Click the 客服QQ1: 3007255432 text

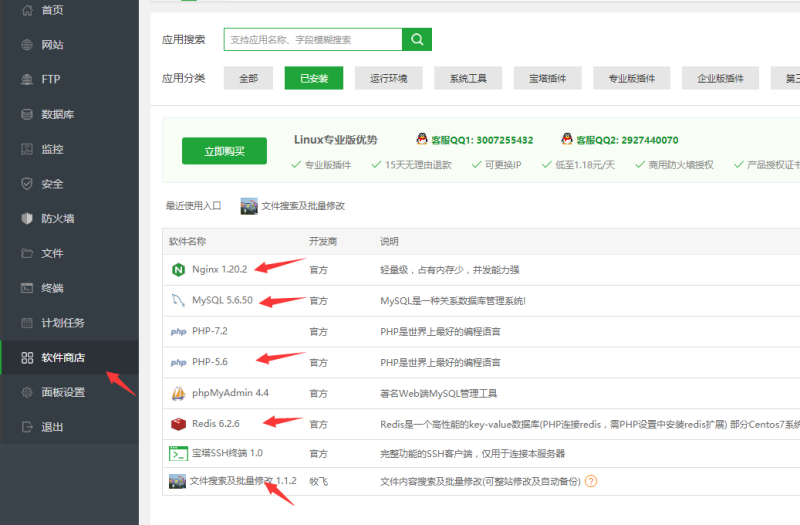point(482,140)
